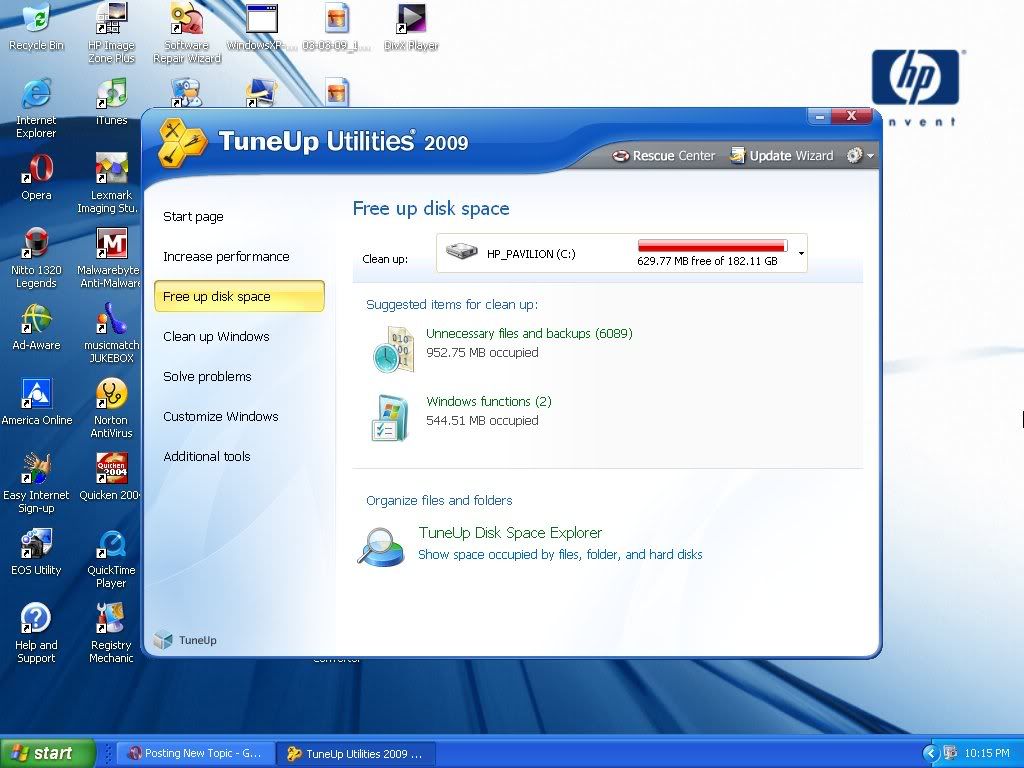Click the Windows functions checklist icon
Screen dimensions: 1024x768
click(x=390, y=418)
